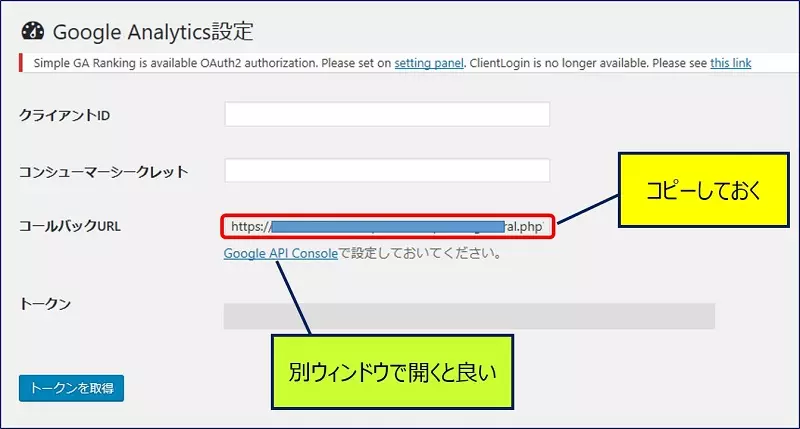Click the コンシューマーシークレット label
The width and height of the screenshot is (800, 429).
[x=104, y=171]
